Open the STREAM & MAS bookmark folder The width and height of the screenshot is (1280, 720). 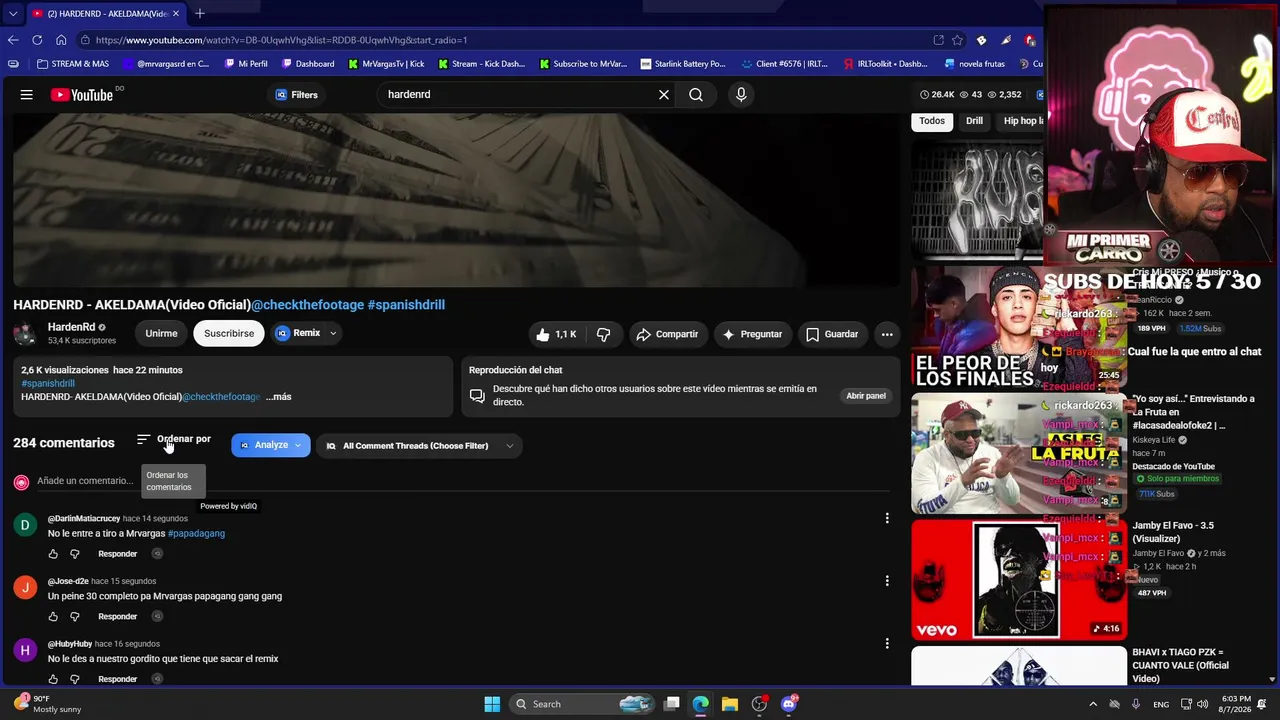click(x=73, y=64)
